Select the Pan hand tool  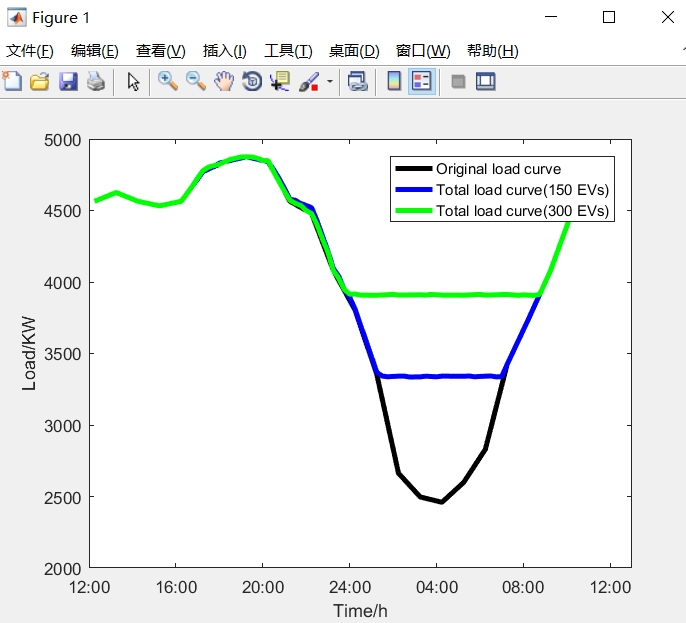coord(224,81)
